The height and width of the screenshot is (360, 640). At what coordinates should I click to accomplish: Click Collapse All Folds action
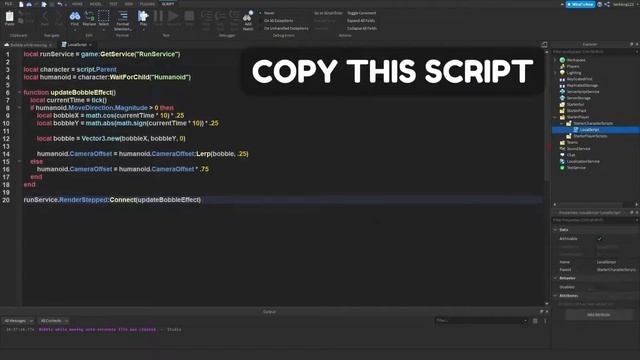click(362, 28)
